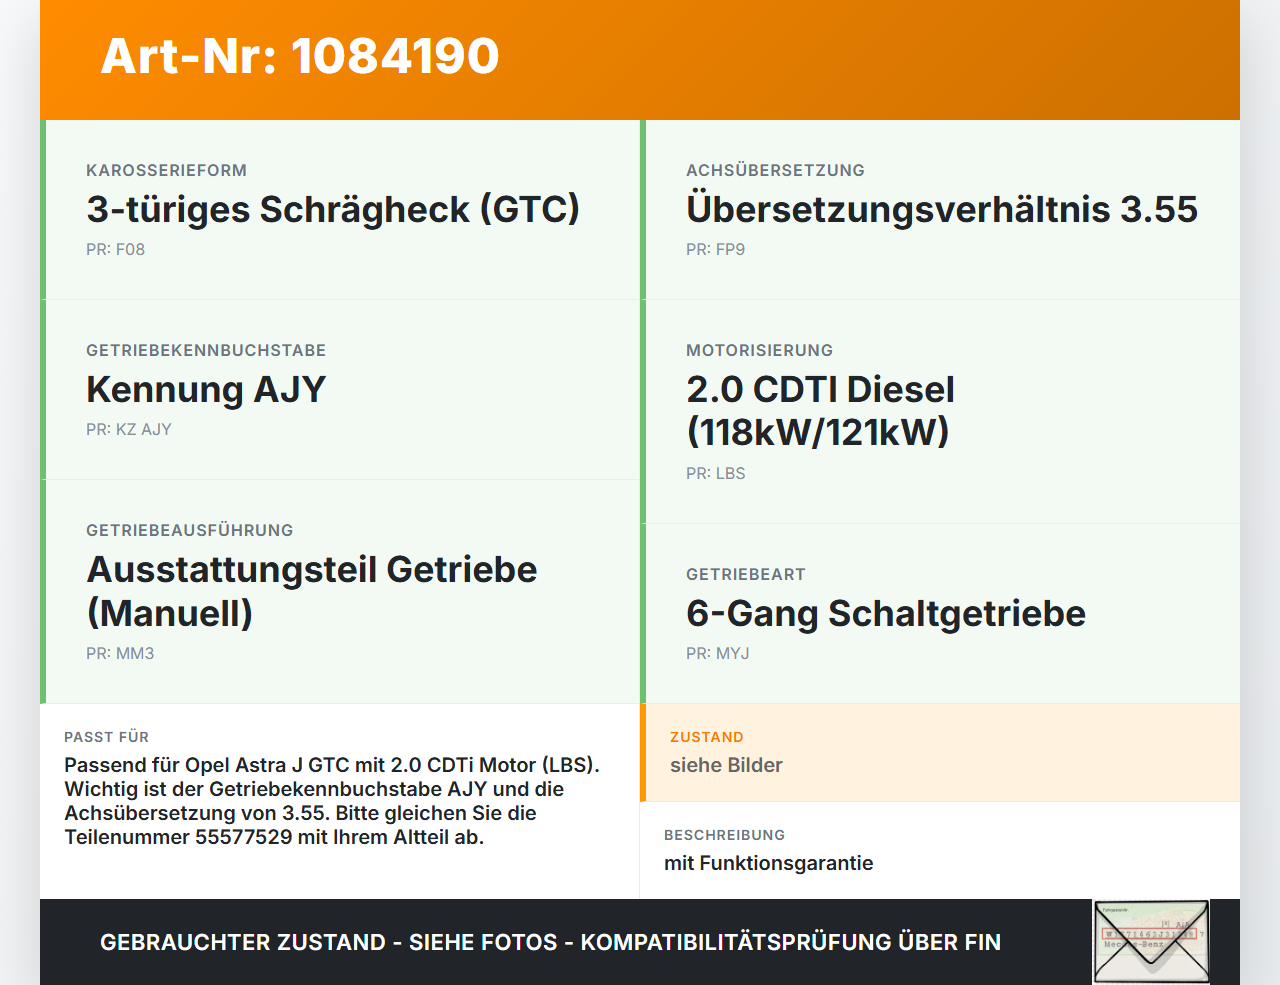Click the envelope document thumbnail in footer
Viewport: 1280px width, 985px height.
[x=1151, y=942]
